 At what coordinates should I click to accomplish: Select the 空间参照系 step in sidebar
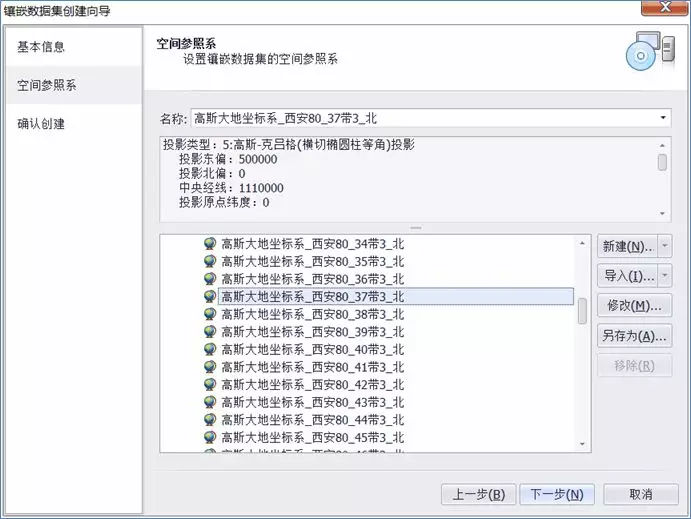tap(47, 86)
